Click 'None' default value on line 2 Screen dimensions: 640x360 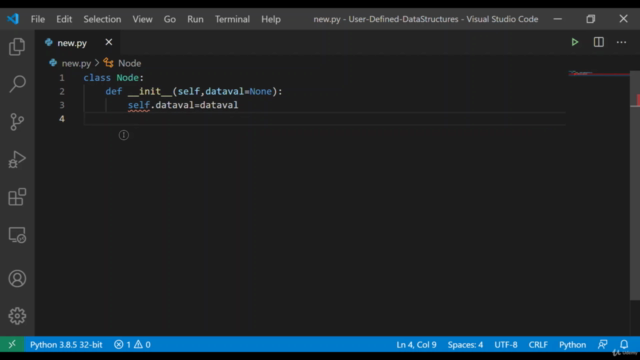(x=260, y=91)
